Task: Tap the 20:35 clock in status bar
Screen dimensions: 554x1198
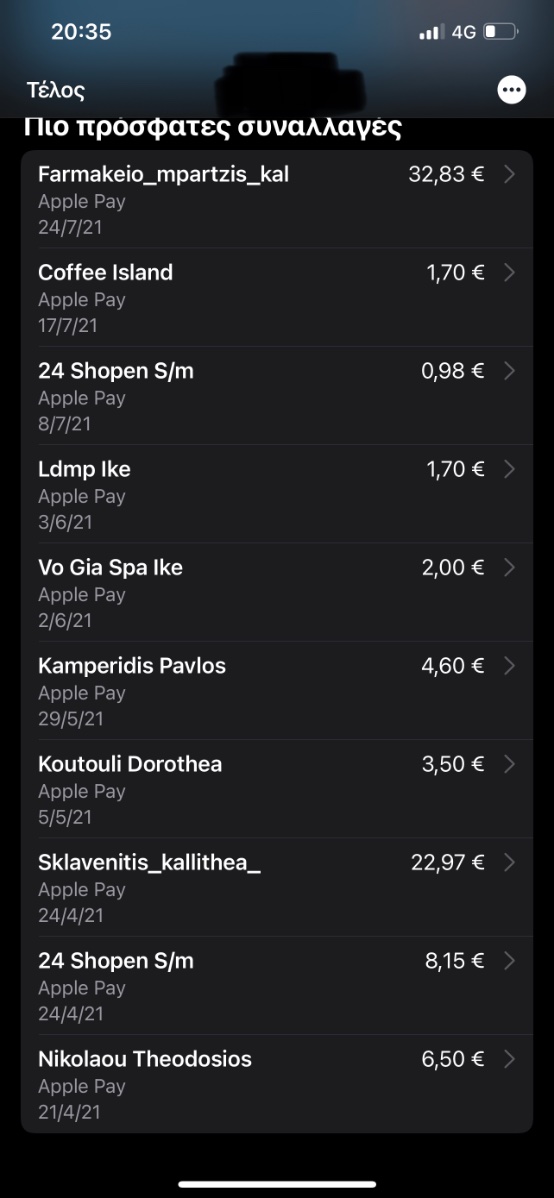Action: click(81, 31)
